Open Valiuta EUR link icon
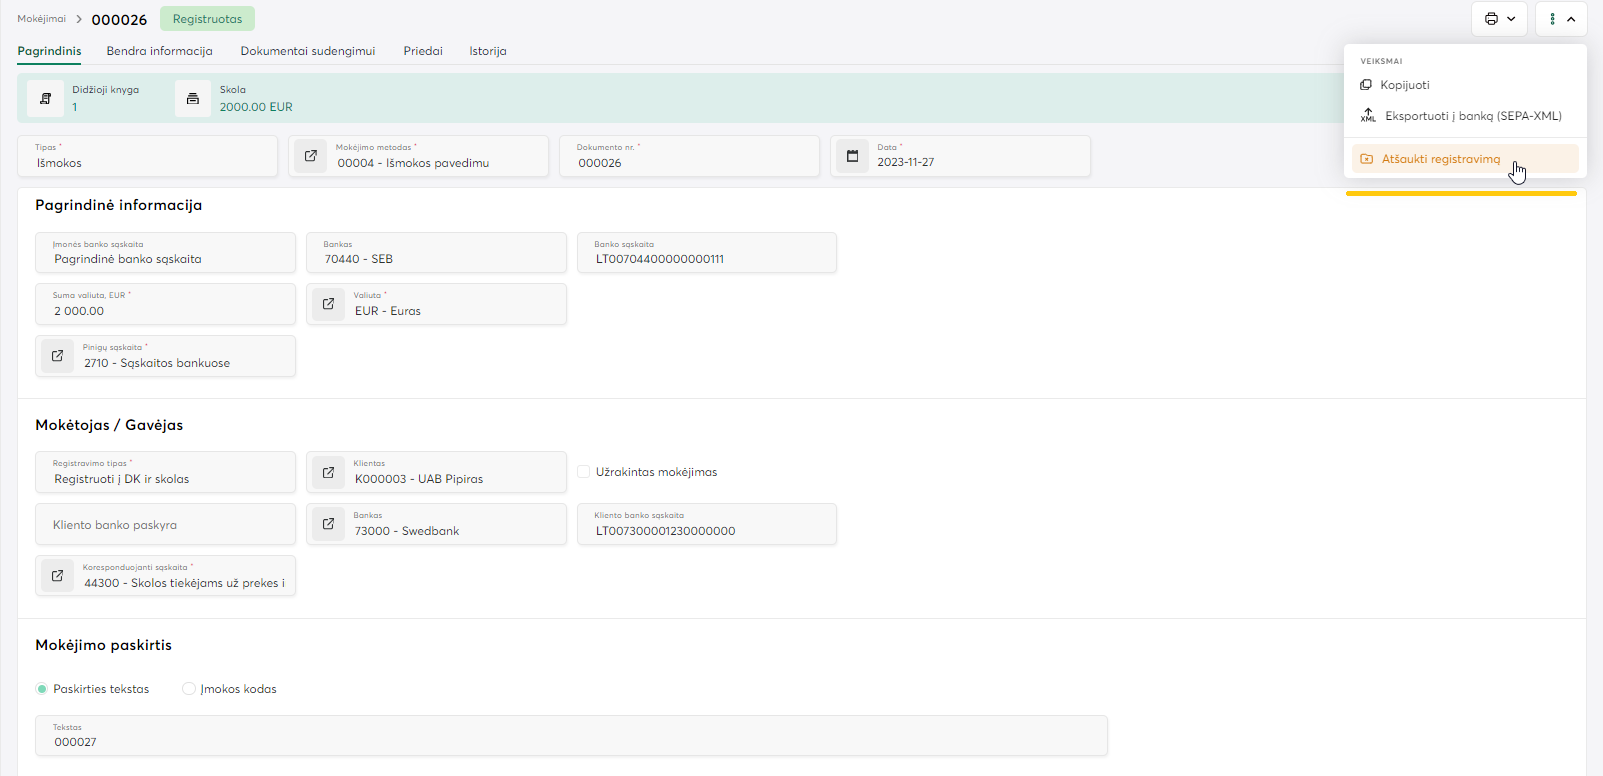 coord(329,304)
